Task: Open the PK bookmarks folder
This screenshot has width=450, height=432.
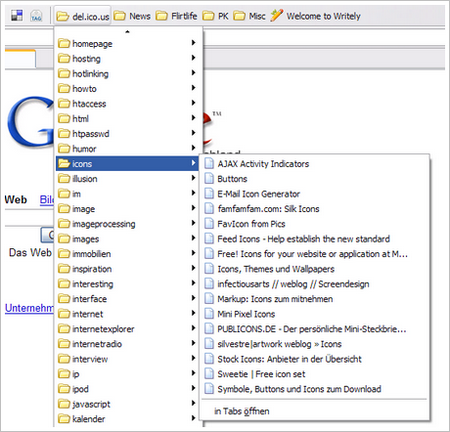Action: [216, 16]
